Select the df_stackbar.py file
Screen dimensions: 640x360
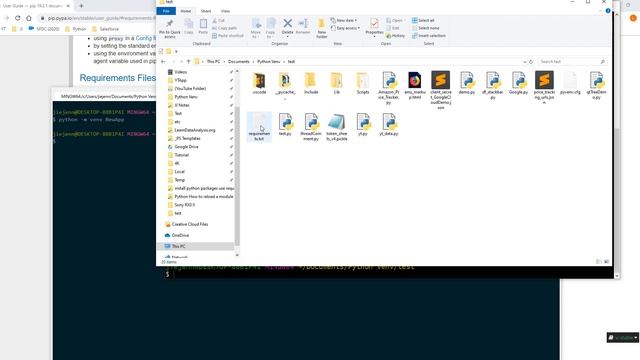pyautogui.click(x=492, y=85)
